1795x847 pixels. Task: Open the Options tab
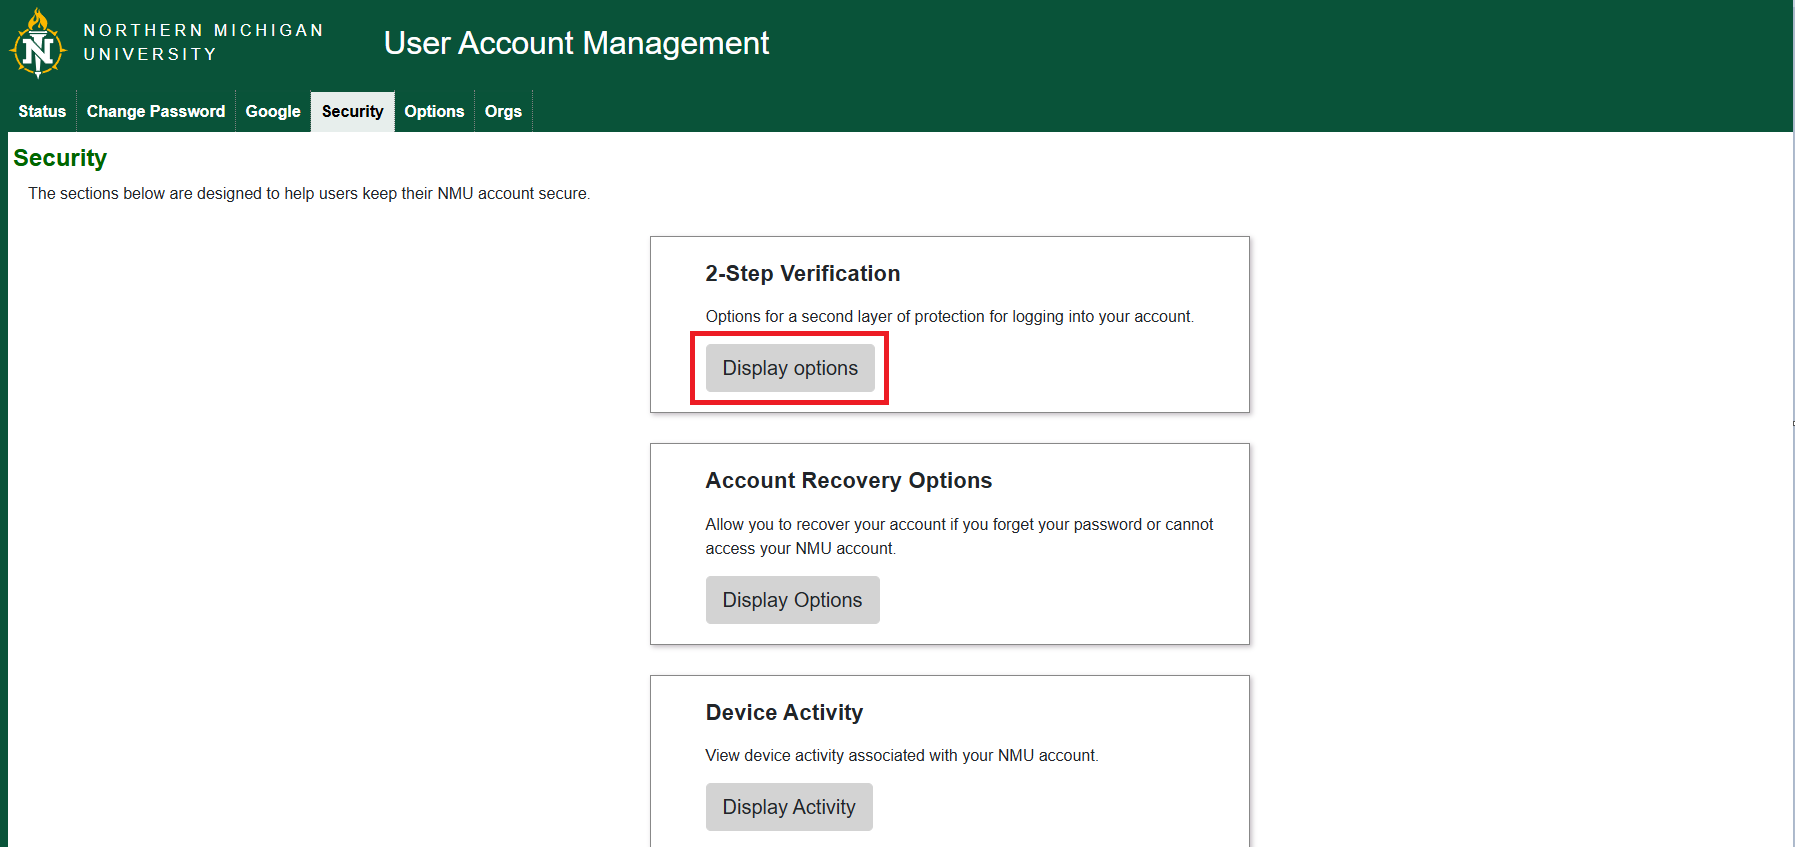(434, 111)
